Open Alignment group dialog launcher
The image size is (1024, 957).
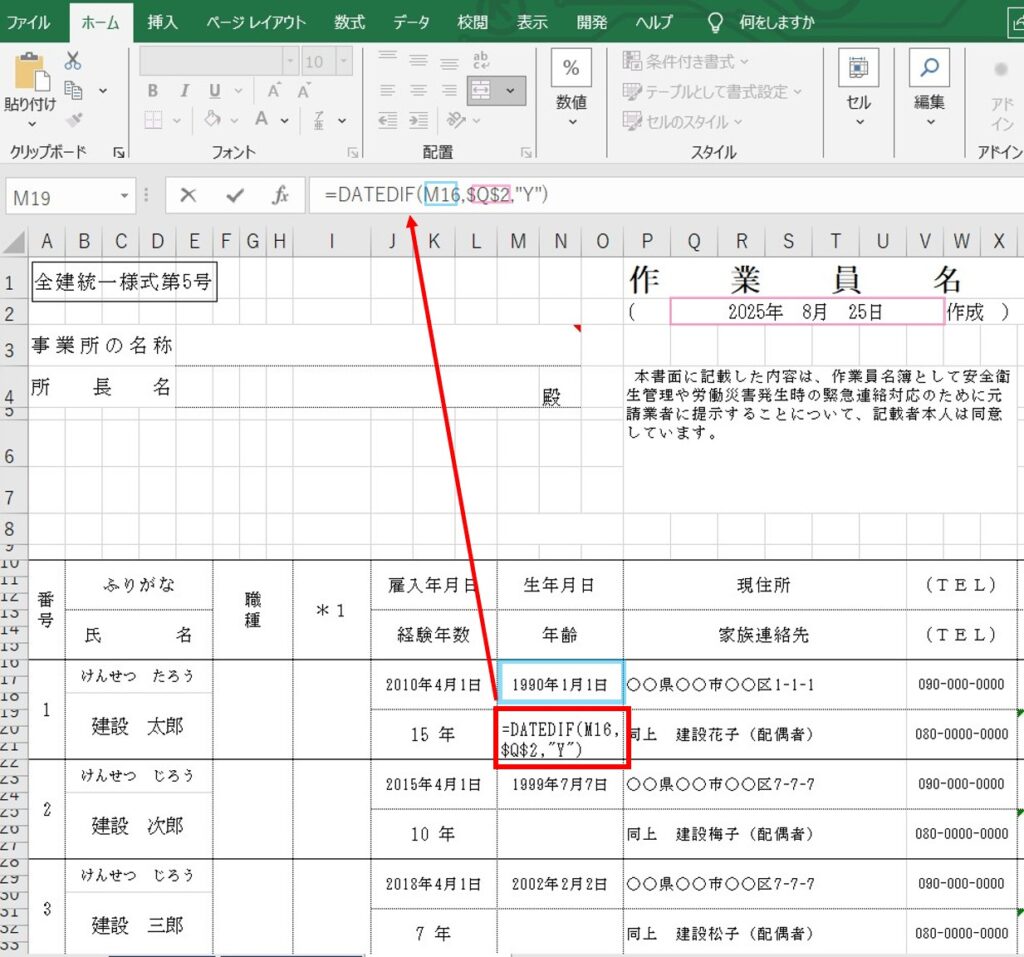coord(526,152)
